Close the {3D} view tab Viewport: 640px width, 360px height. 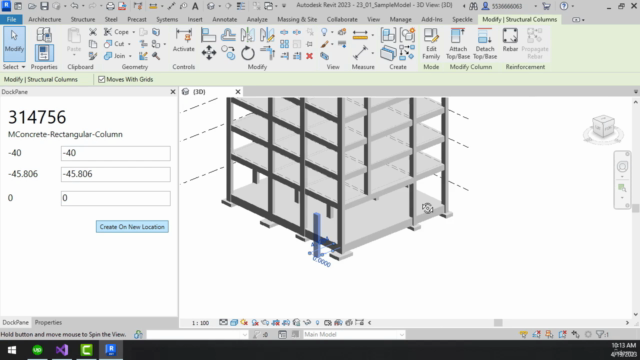[238, 92]
